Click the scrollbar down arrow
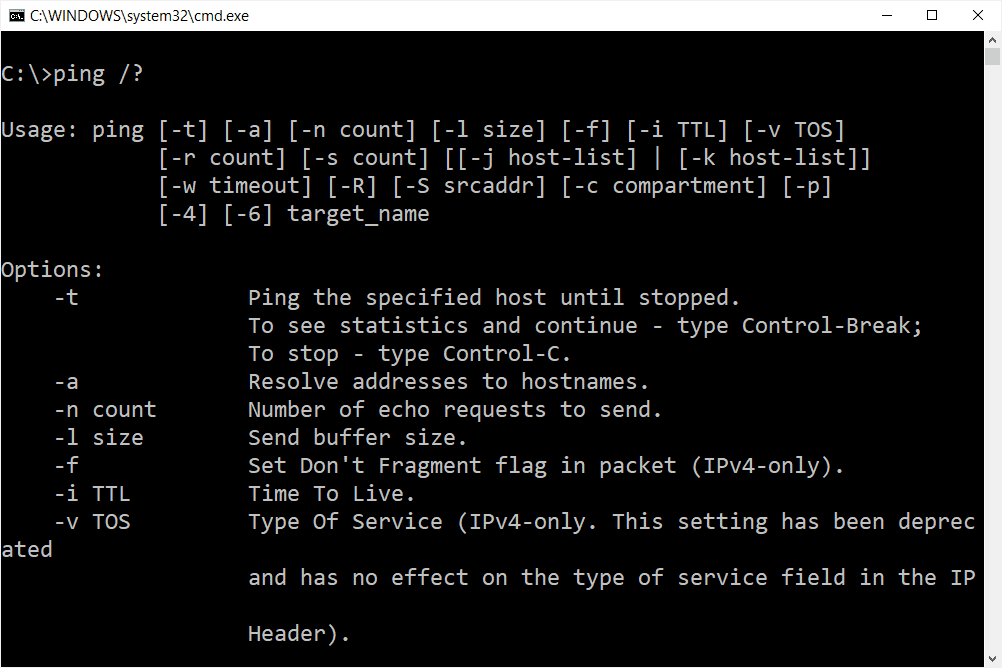Image resolution: width=1002 pixels, height=668 pixels. 994,657
